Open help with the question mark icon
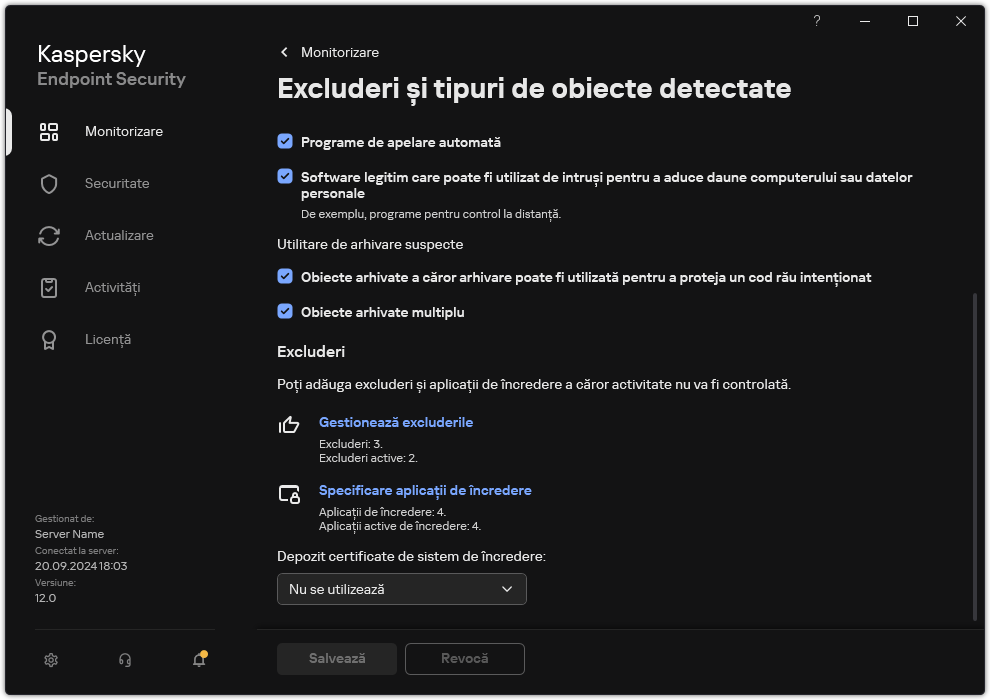This screenshot has width=990, height=700. (x=816, y=21)
